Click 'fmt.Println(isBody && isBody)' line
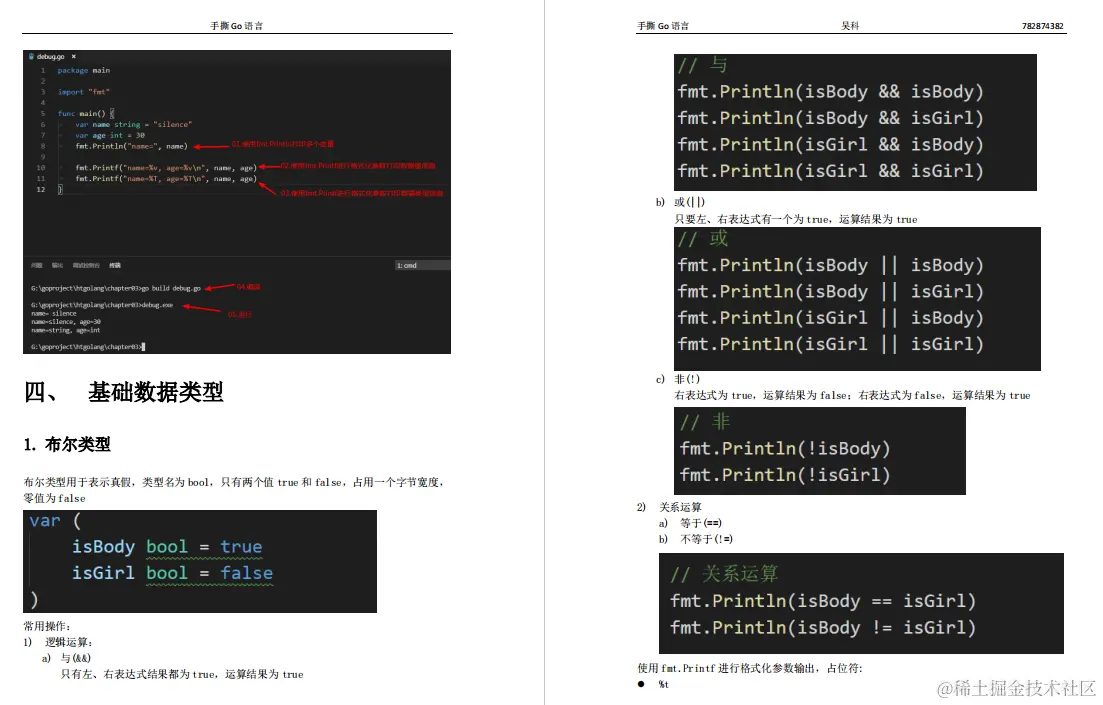The height and width of the screenshot is (705, 1103). pyautogui.click(x=830, y=91)
